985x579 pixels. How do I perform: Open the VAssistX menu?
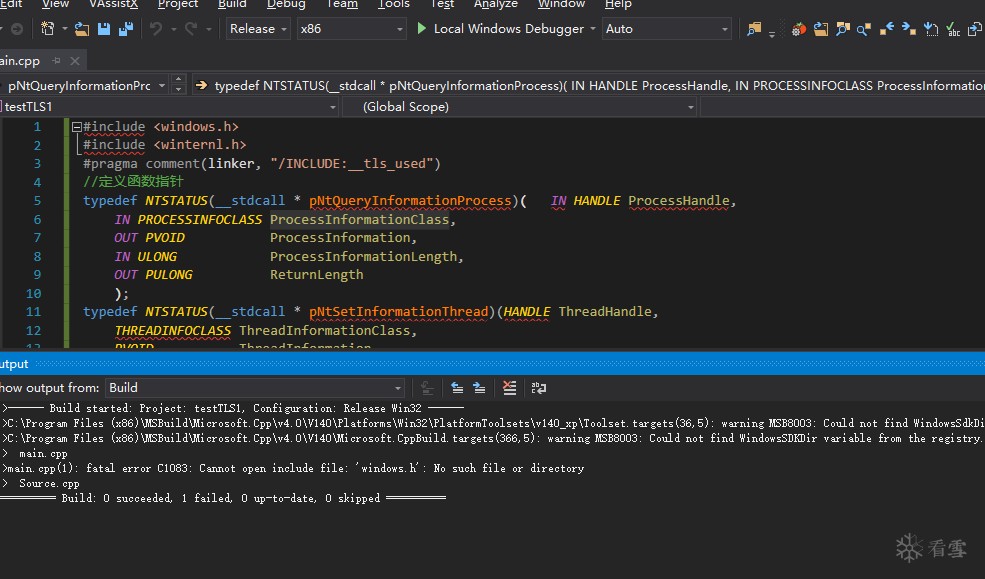click(x=114, y=4)
